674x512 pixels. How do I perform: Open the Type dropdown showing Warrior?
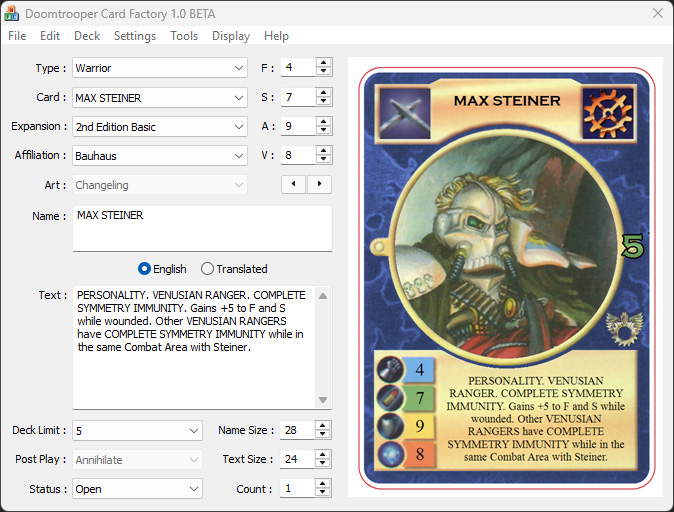coord(160,68)
